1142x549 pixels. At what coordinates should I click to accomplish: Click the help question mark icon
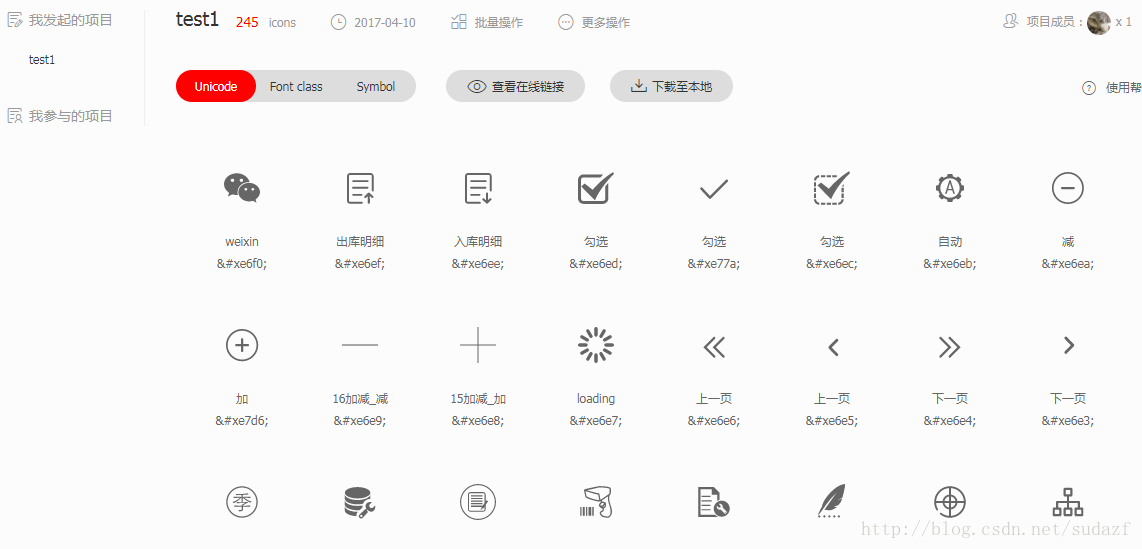click(1089, 88)
